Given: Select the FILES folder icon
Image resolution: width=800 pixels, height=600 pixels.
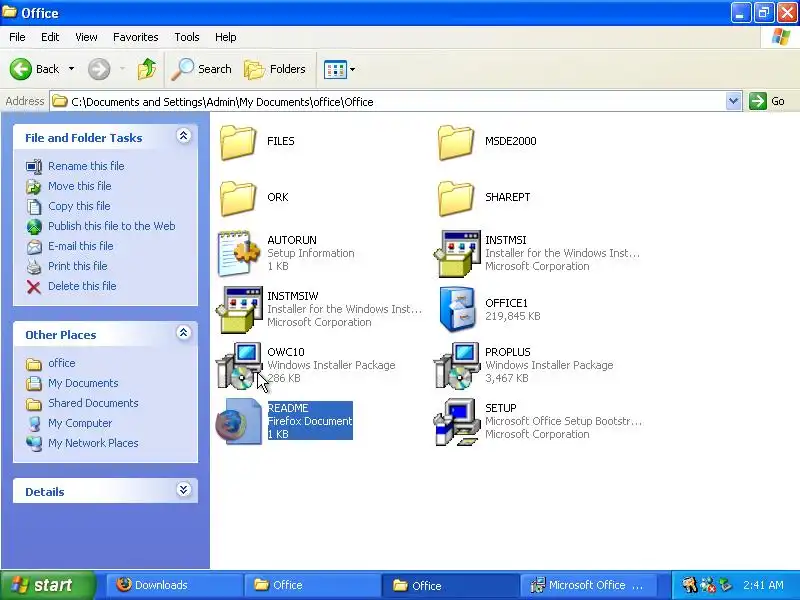Looking at the screenshot, I should (238, 142).
